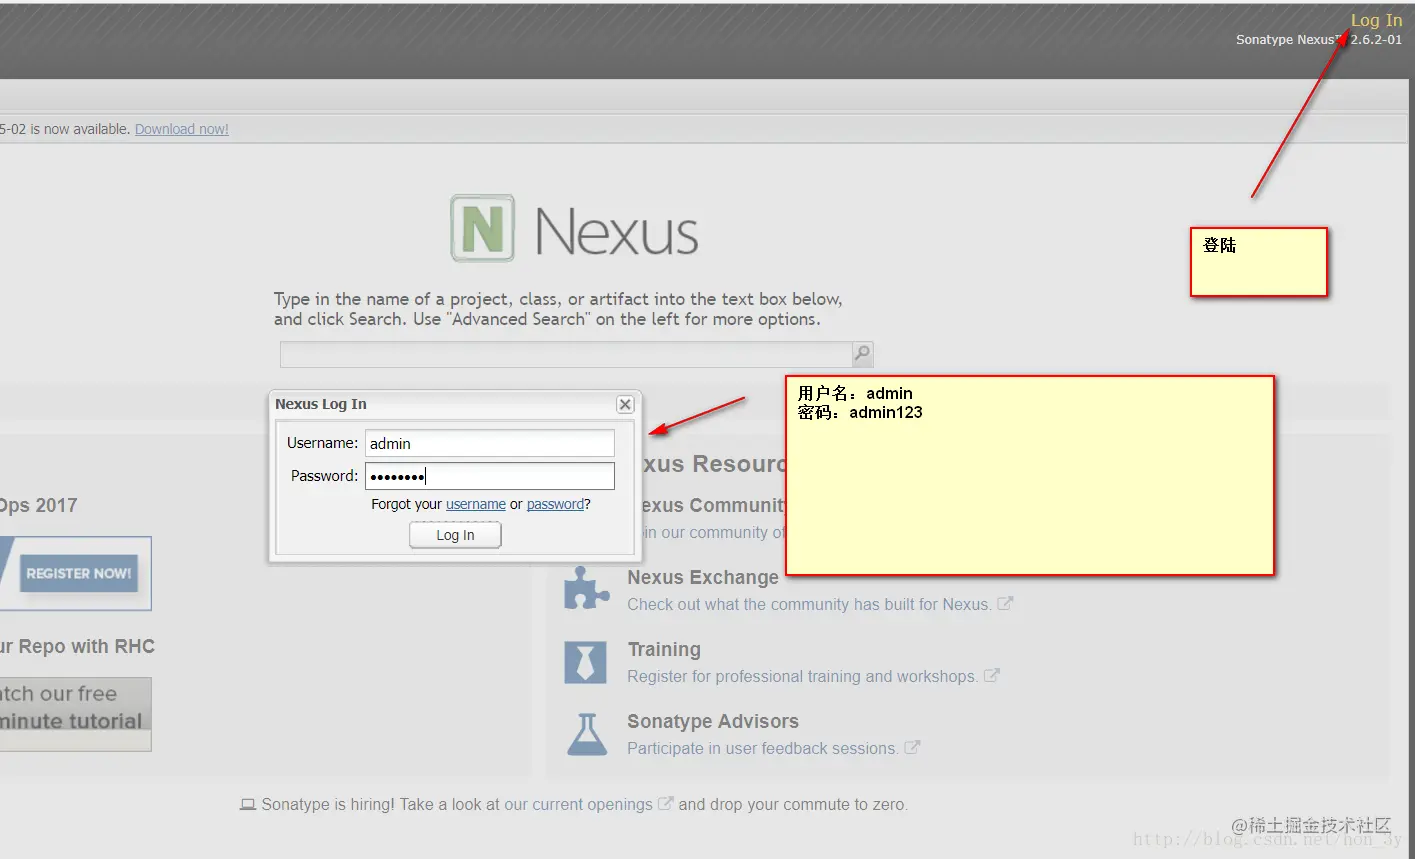The height and width of the screenshot is (859, 1415).
Task: Open the forgot 'username' link
Action: tap(476, 504)
